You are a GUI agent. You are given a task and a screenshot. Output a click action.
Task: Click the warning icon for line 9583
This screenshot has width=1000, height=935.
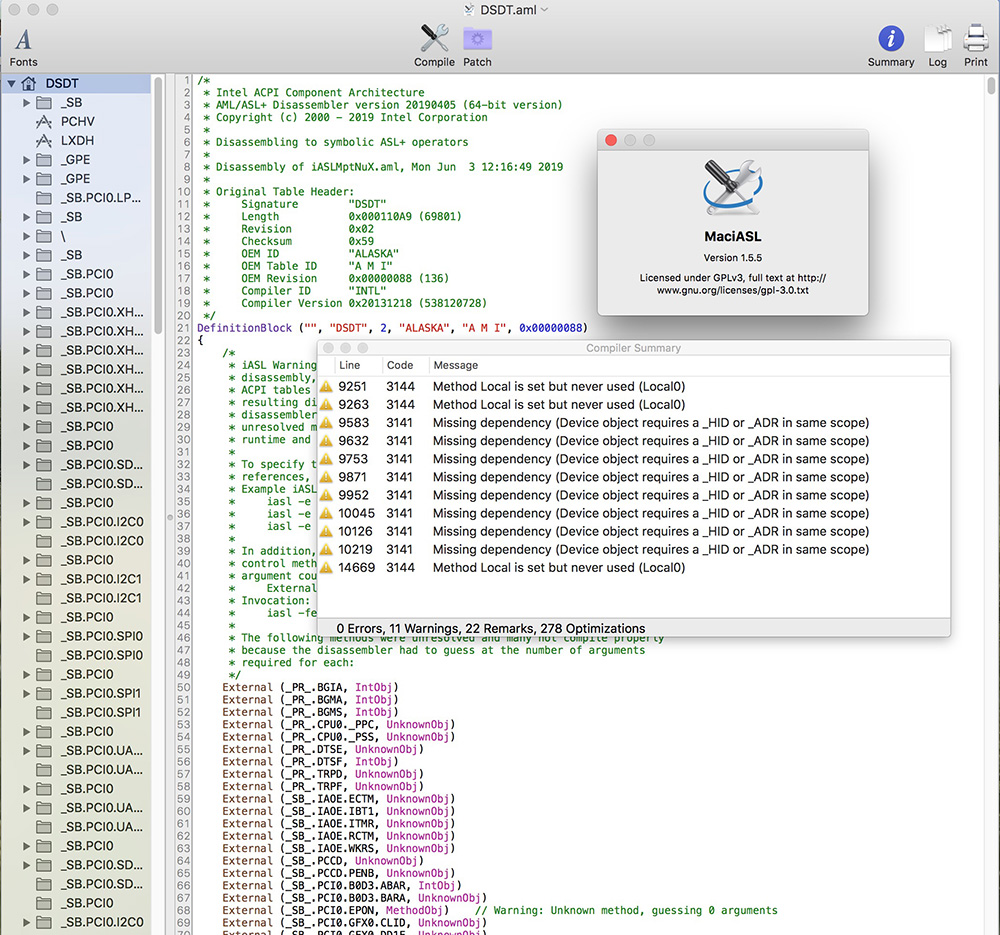327,423
